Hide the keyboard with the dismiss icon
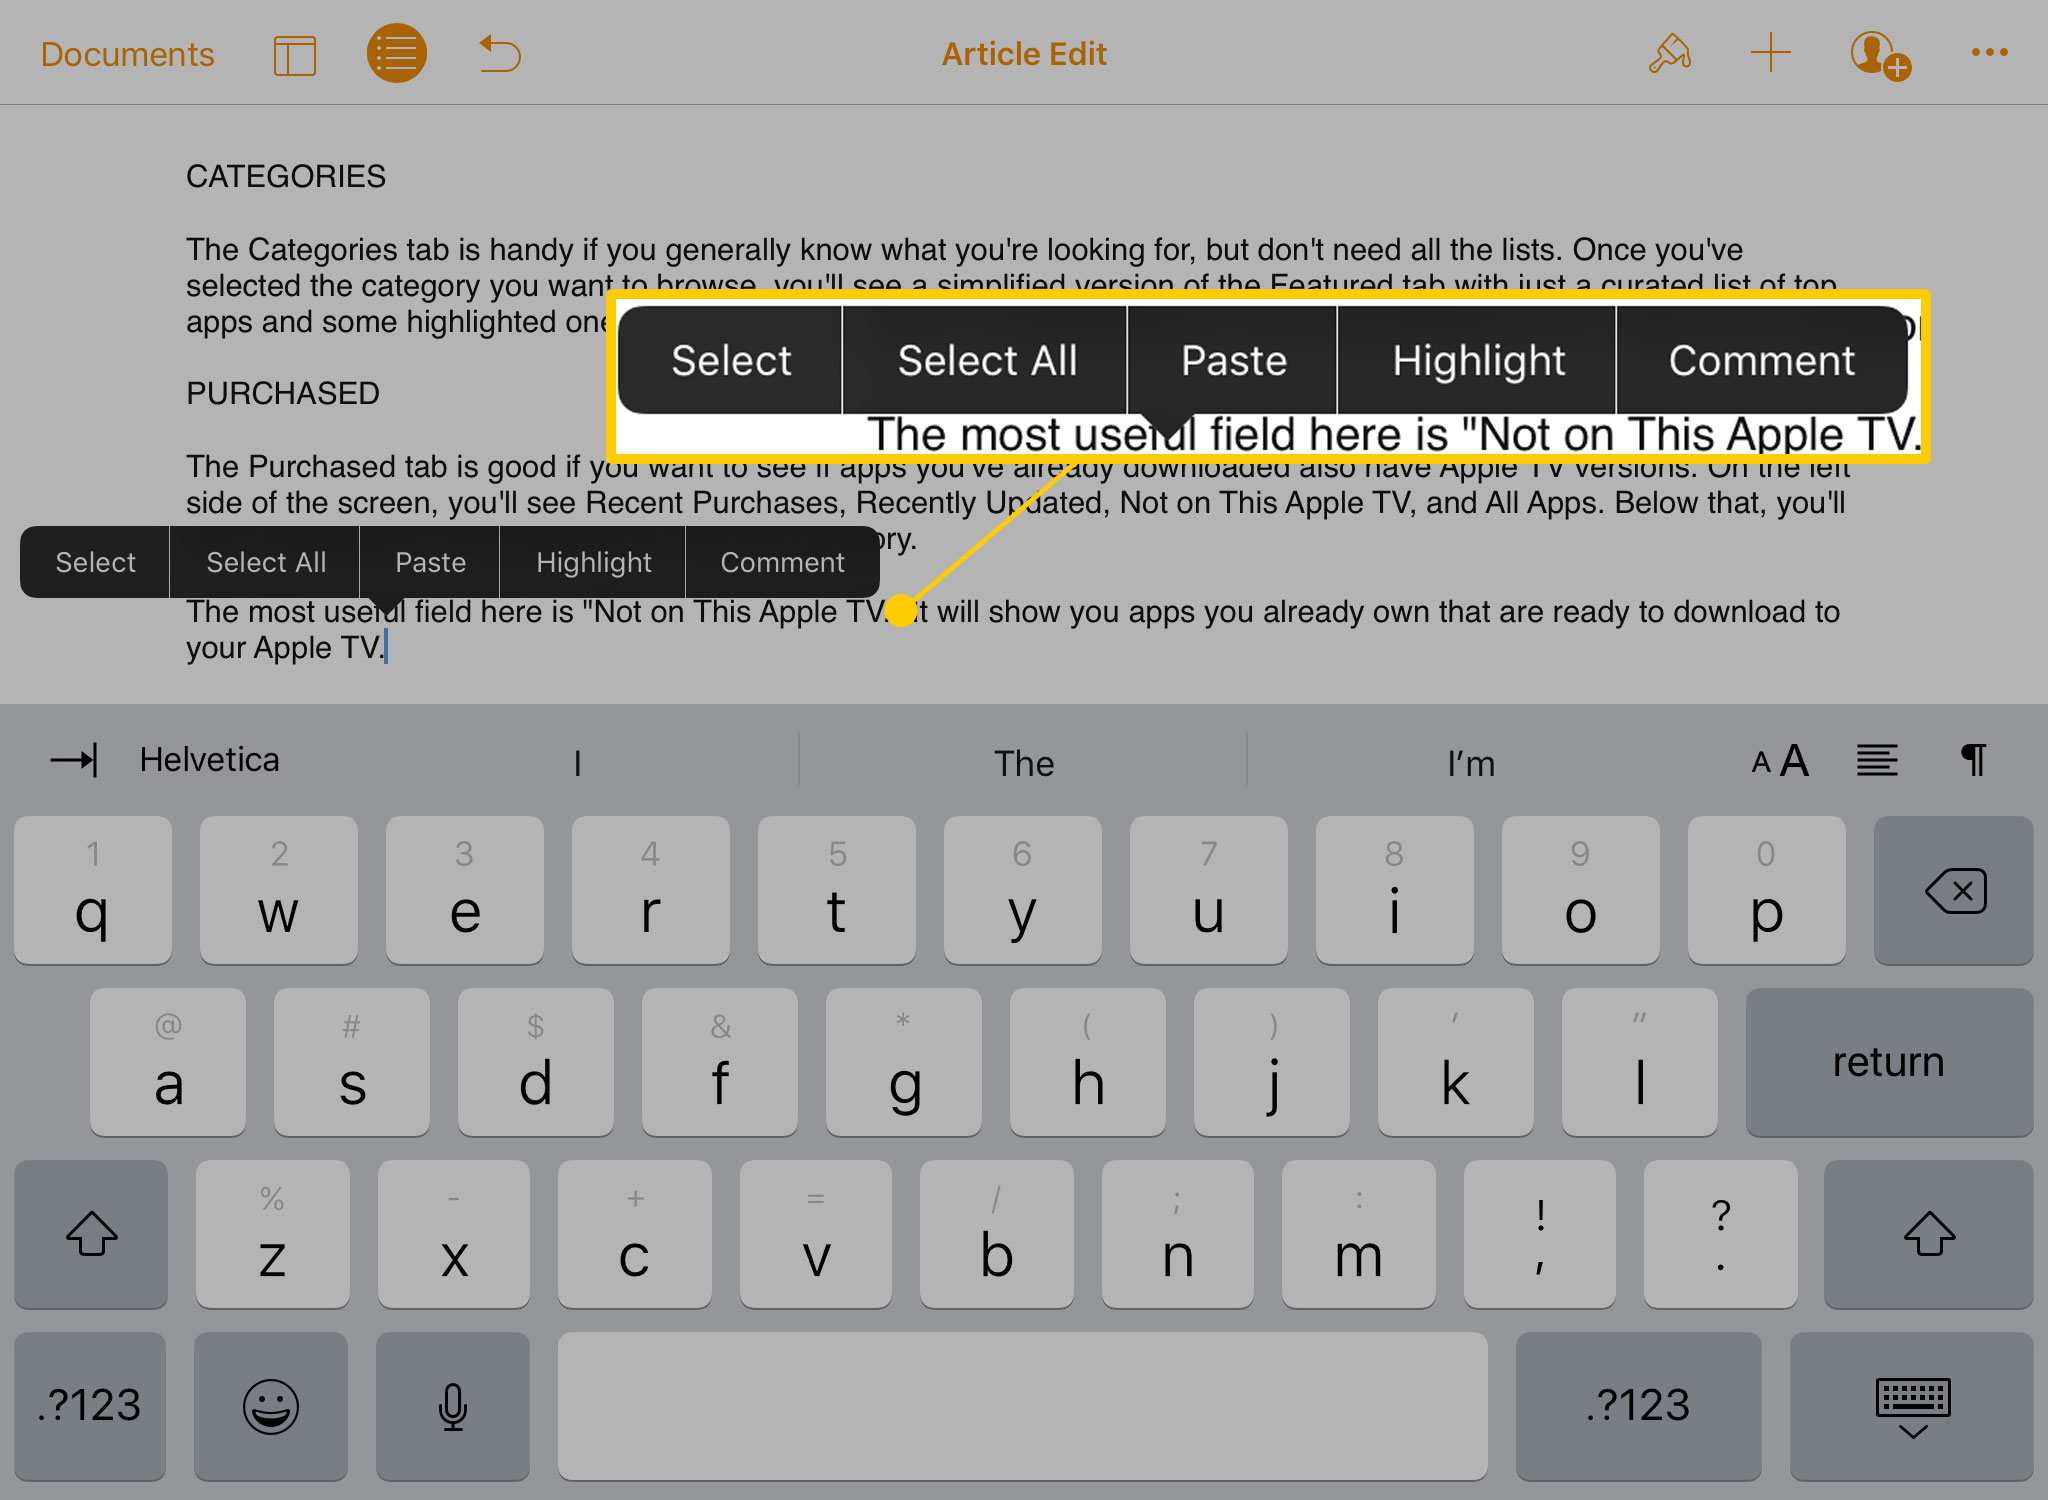 (x=1912, y=1406)
